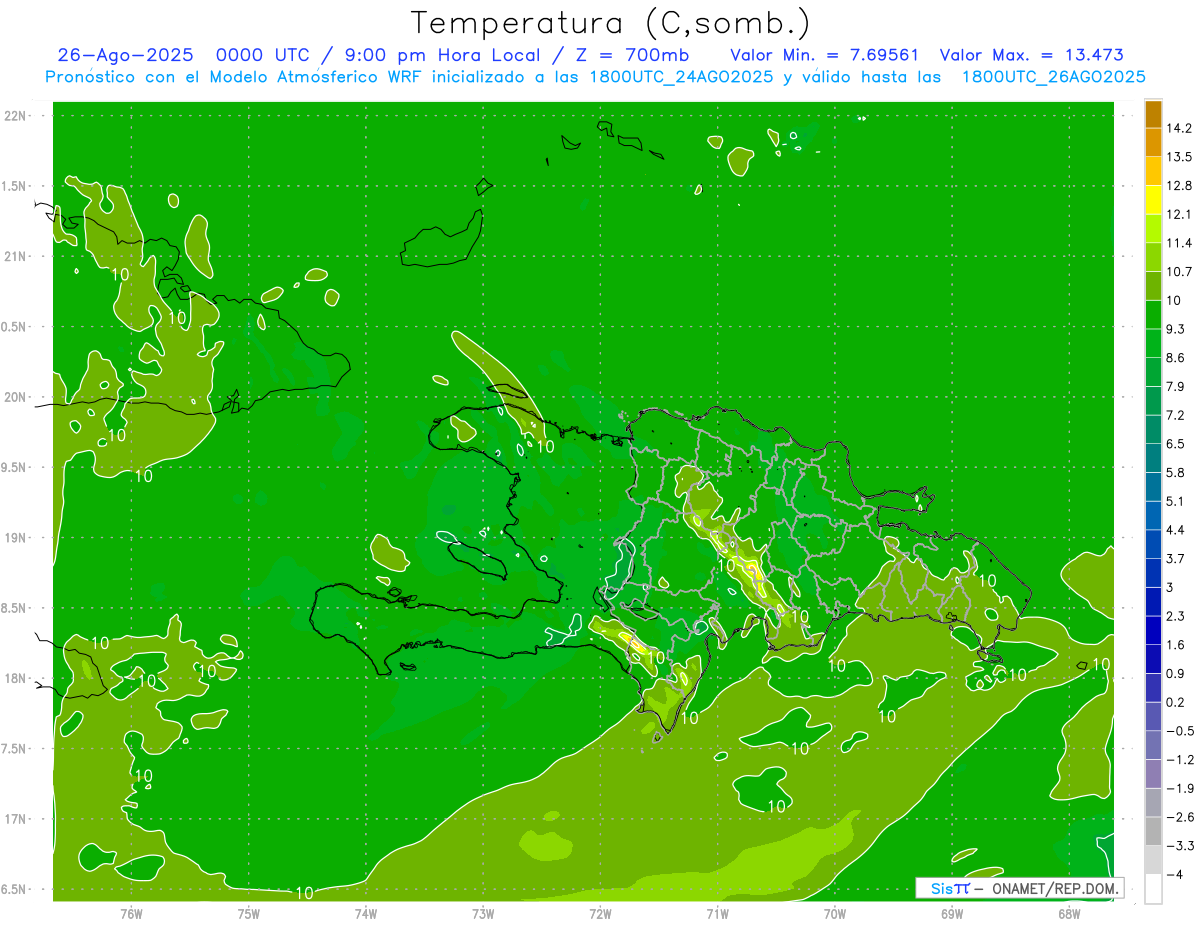This screenshot has height=927, width=1200.
Task: Click legend value '-4'
Action: [1174, 875]
